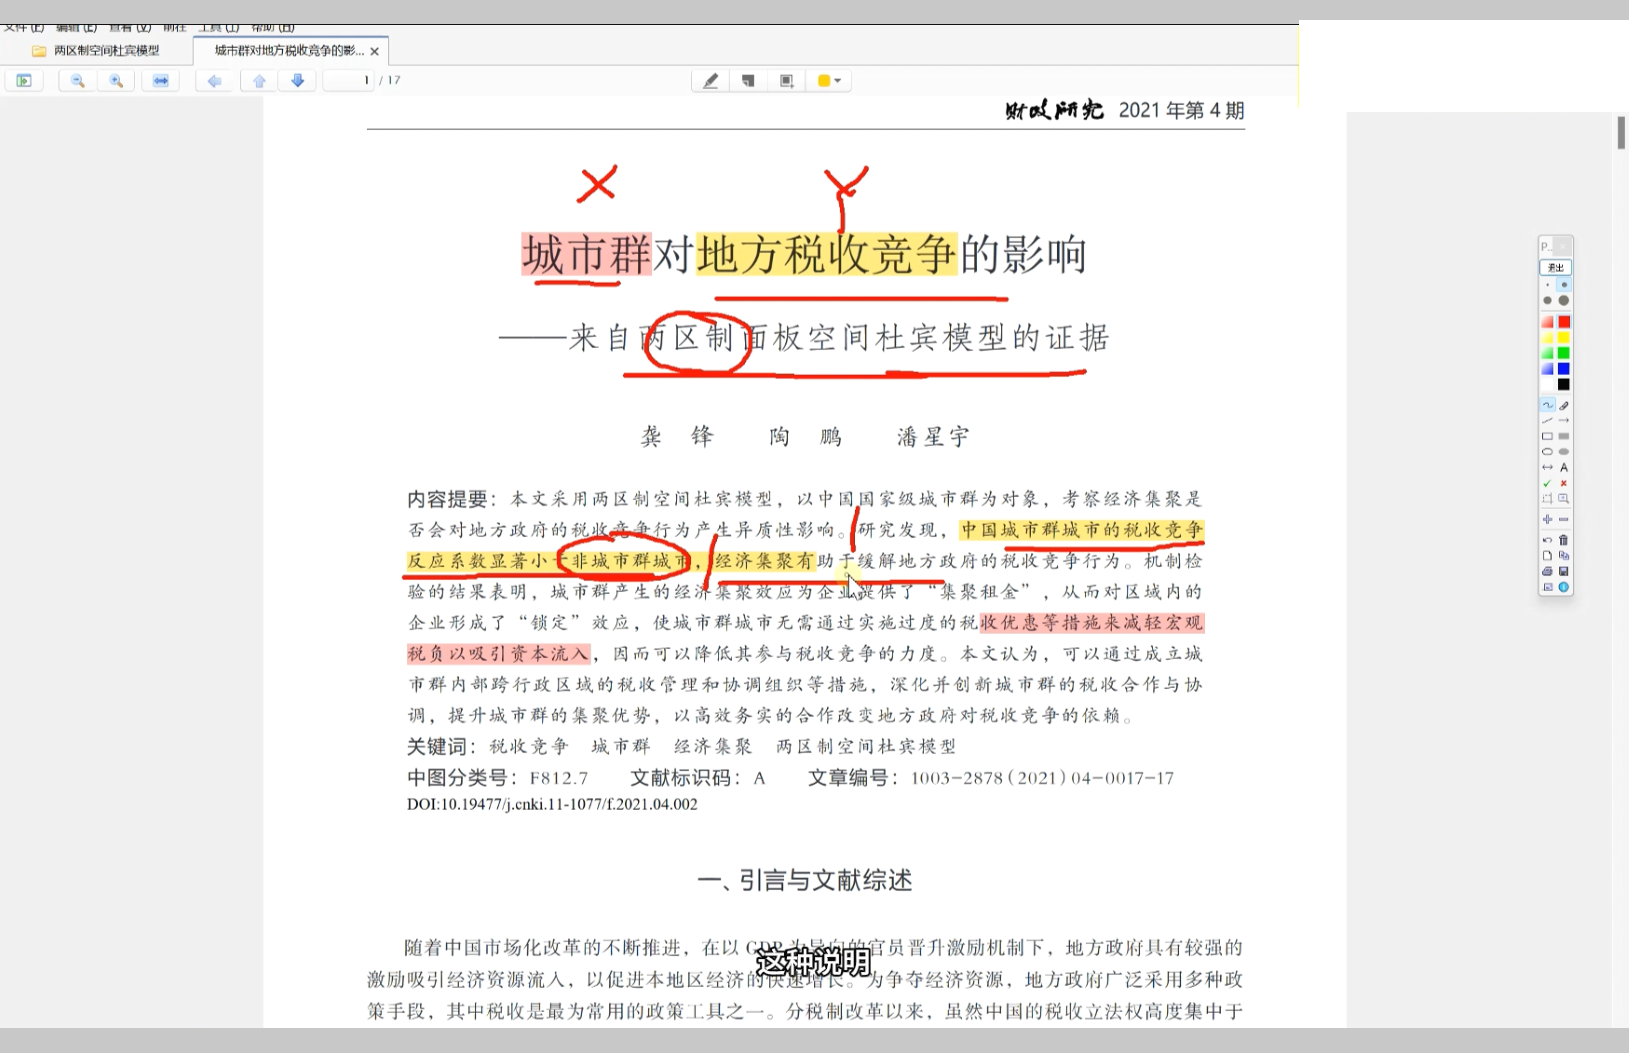Screen dimensions: 1629x1053
Task: Activate the magnifier tool in the drawing palette
Action: pyautogui.click(x=1564, y=498)
